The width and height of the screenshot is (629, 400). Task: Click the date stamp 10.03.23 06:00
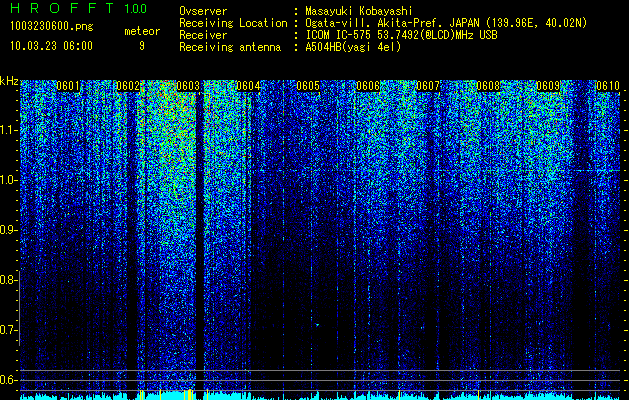(x=51, y=46)
